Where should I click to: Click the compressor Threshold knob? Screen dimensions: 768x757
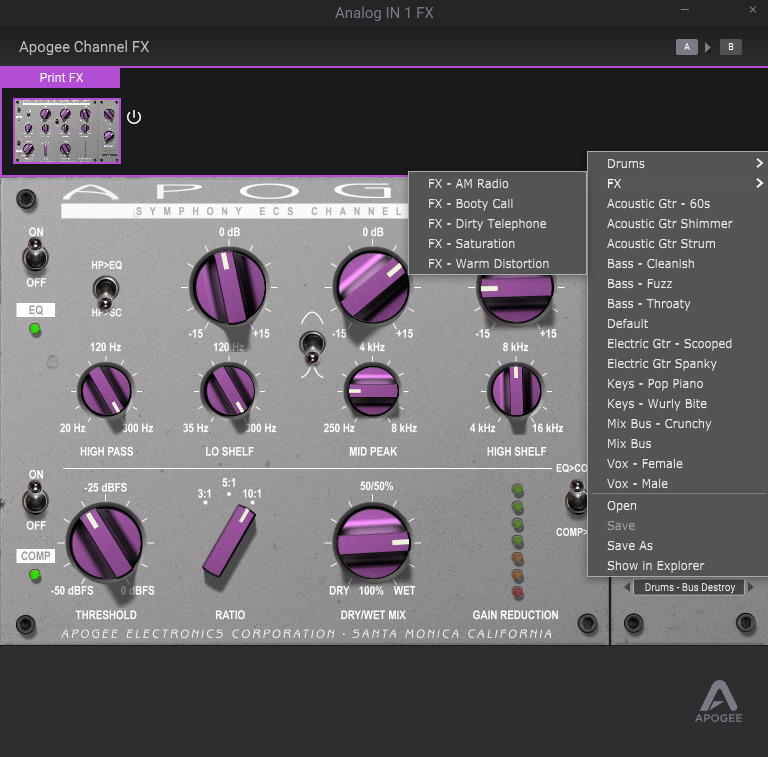tap(105, 543)
